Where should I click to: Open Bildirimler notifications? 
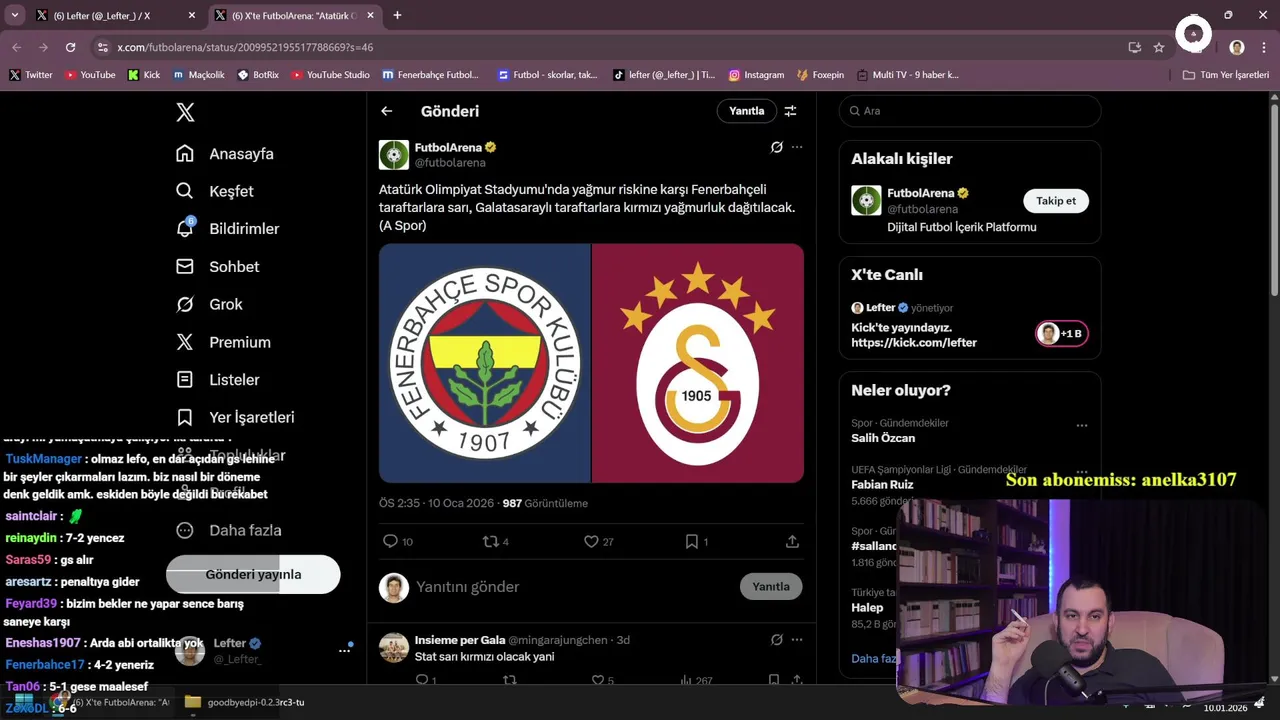point(228,229)
